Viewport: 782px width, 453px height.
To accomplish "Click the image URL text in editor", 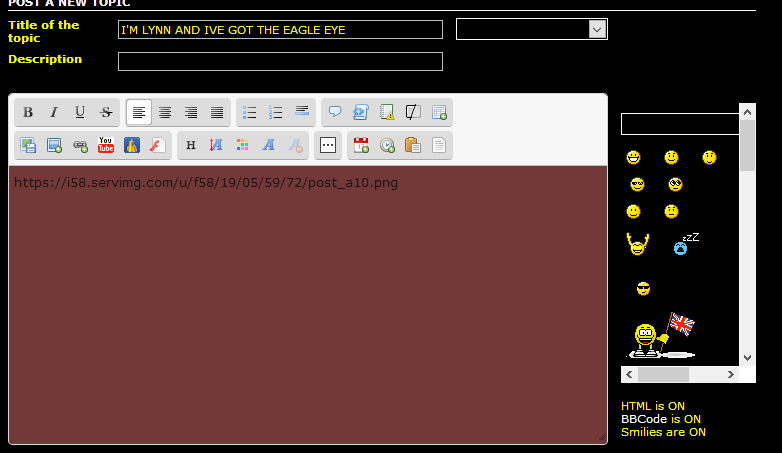I will pos(206,183).
